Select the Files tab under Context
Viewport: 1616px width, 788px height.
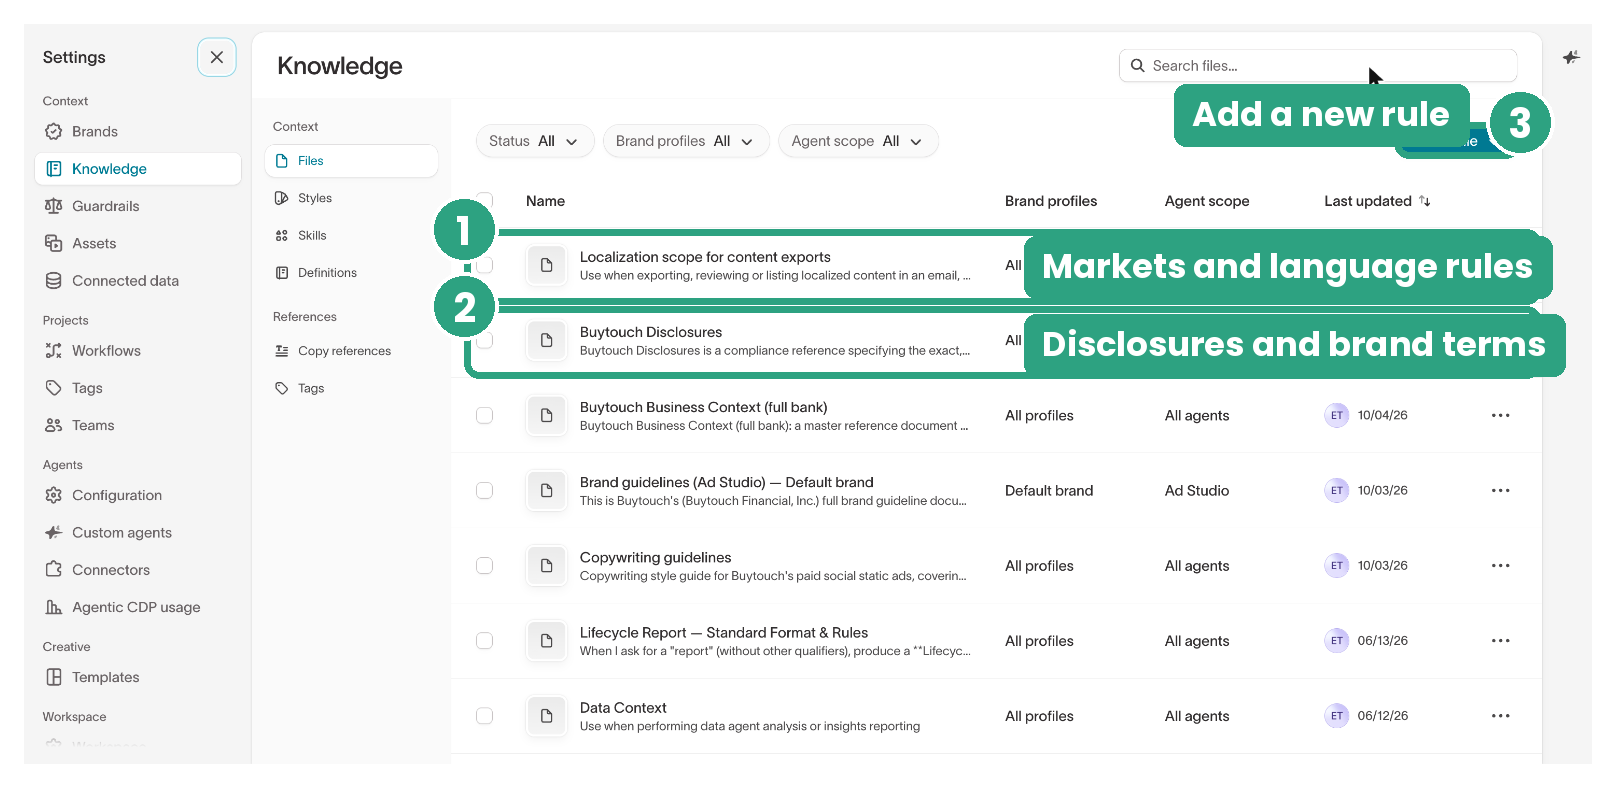tap(351, 161)
